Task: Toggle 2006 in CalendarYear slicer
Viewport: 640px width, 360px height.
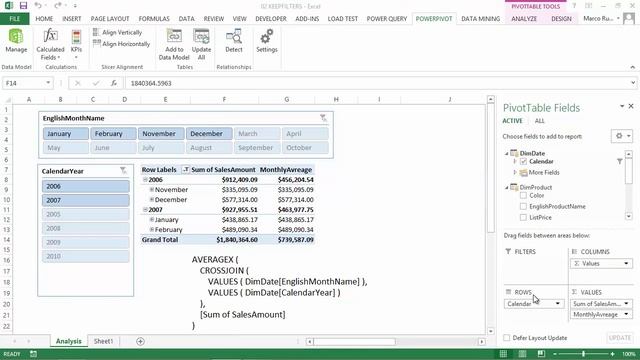Action: (86, 186)
